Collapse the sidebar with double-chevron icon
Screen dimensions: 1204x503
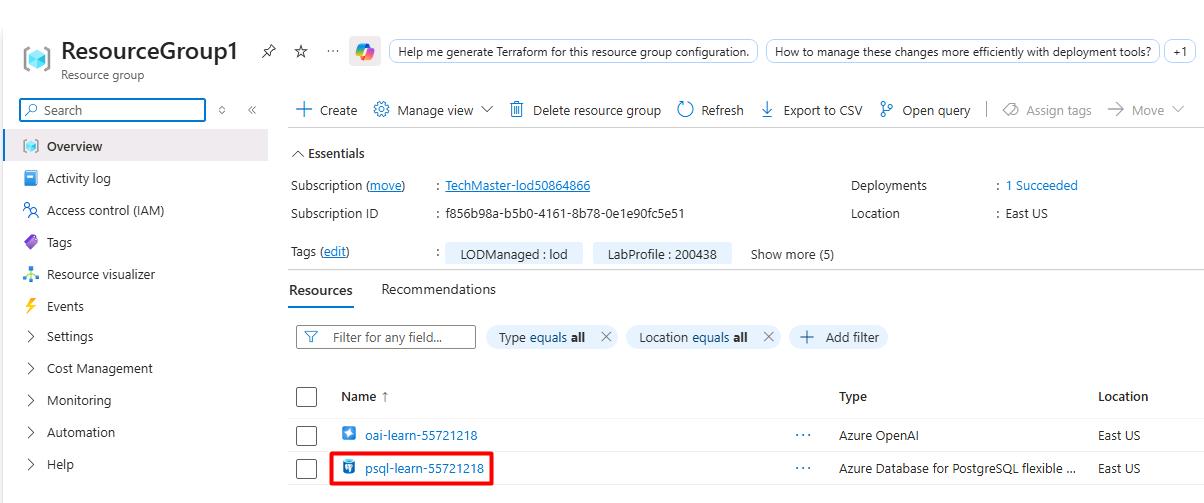coord(252,110)
